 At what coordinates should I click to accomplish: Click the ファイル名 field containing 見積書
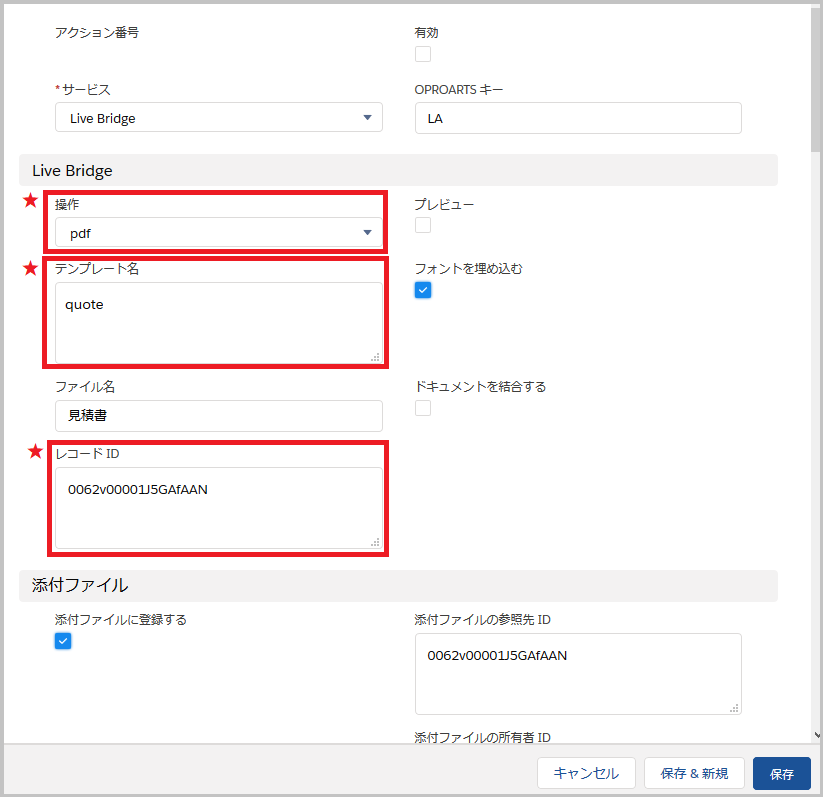pos(218,415)
